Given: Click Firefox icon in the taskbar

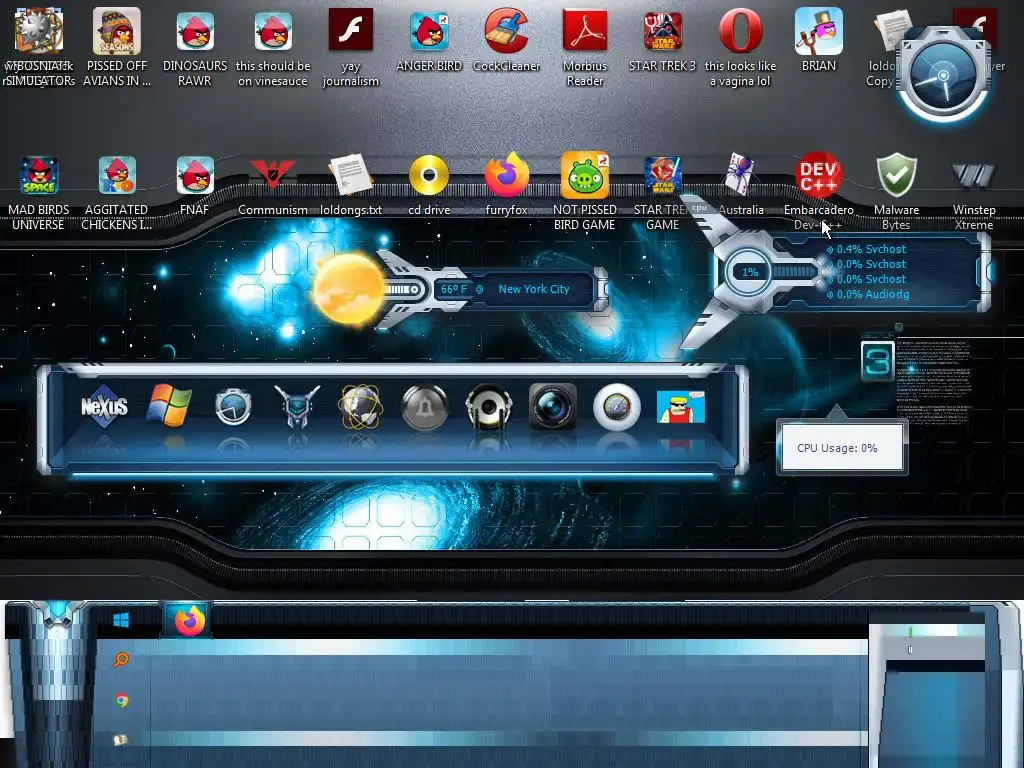Looking at the screenshot, I should (189, 620).
